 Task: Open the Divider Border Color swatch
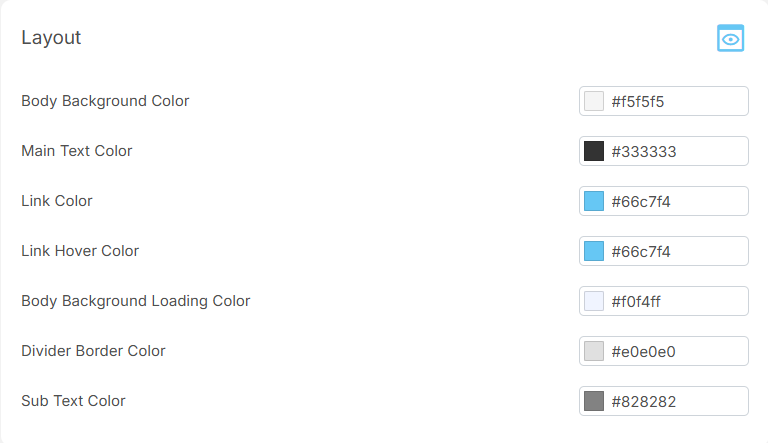pyautogui.click(x=594, y=351)
